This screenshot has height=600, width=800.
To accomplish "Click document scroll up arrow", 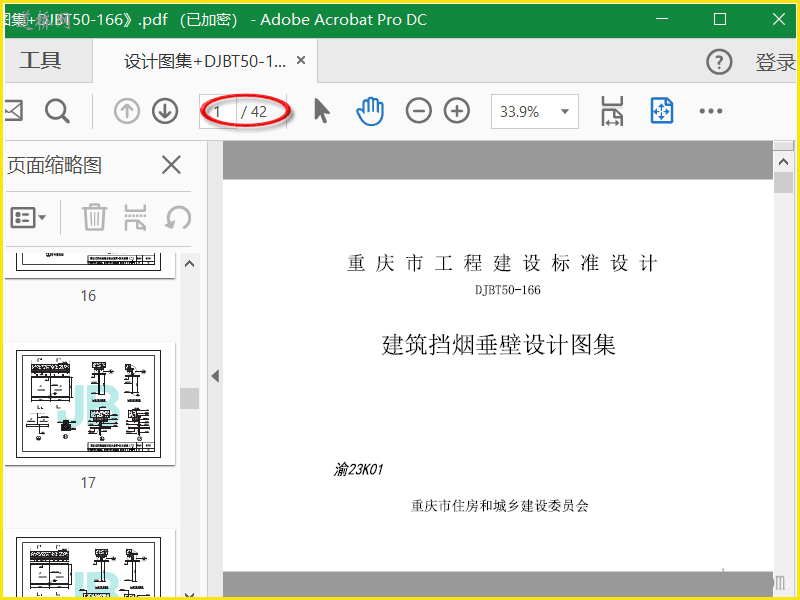I will [x=784, y=162].
